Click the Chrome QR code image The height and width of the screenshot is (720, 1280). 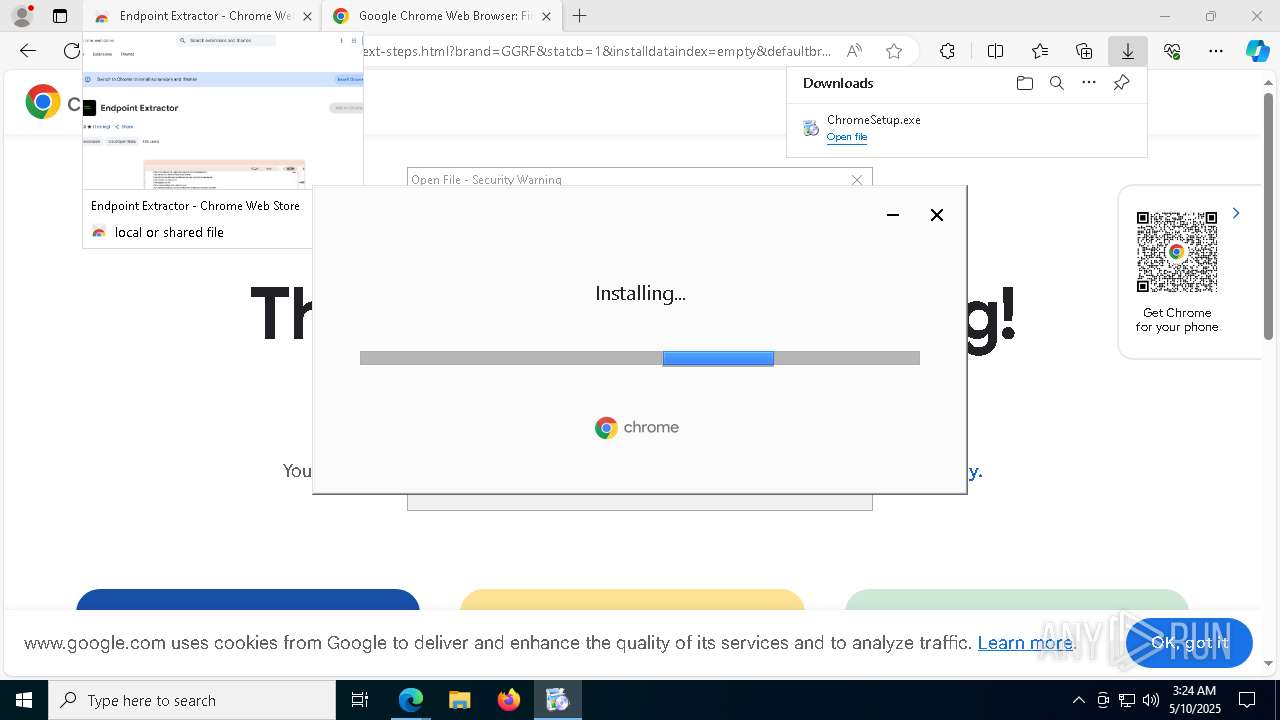click(1177, 252)
